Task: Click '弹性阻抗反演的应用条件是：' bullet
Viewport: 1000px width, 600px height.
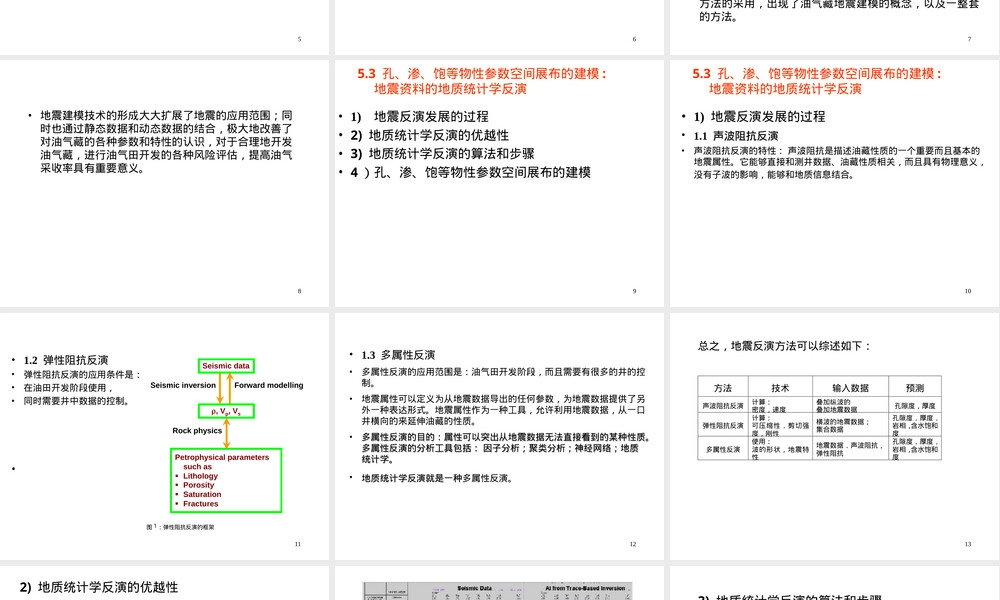Action: point(83,375)
